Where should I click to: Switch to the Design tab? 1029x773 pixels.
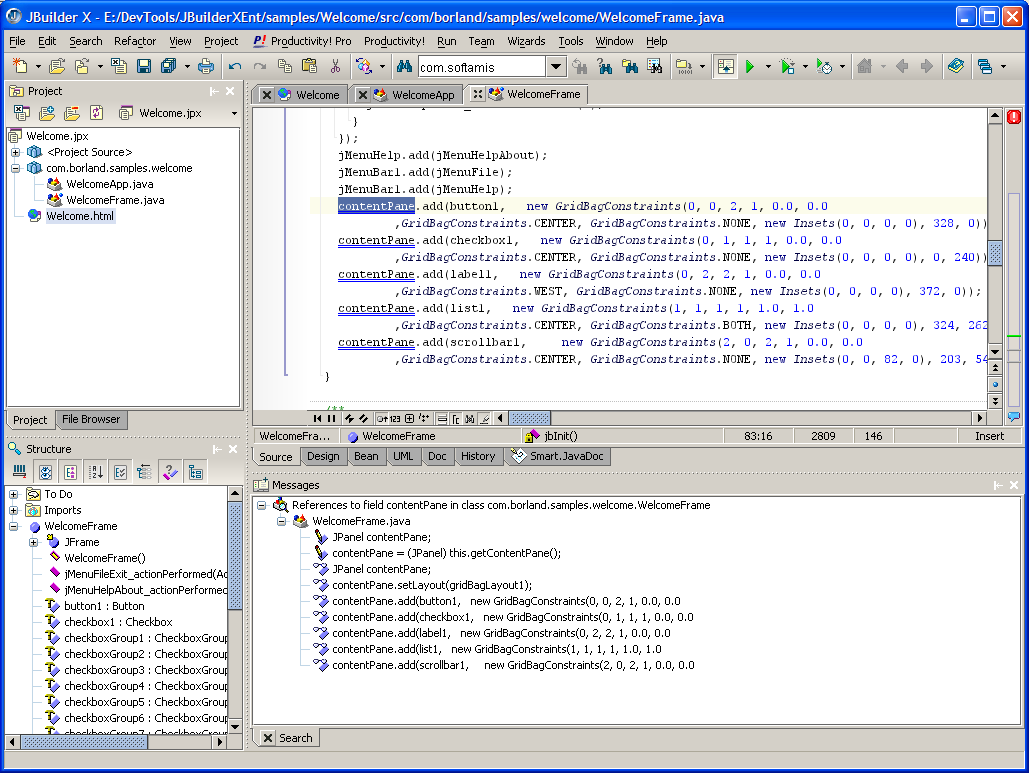pos(323,456)
